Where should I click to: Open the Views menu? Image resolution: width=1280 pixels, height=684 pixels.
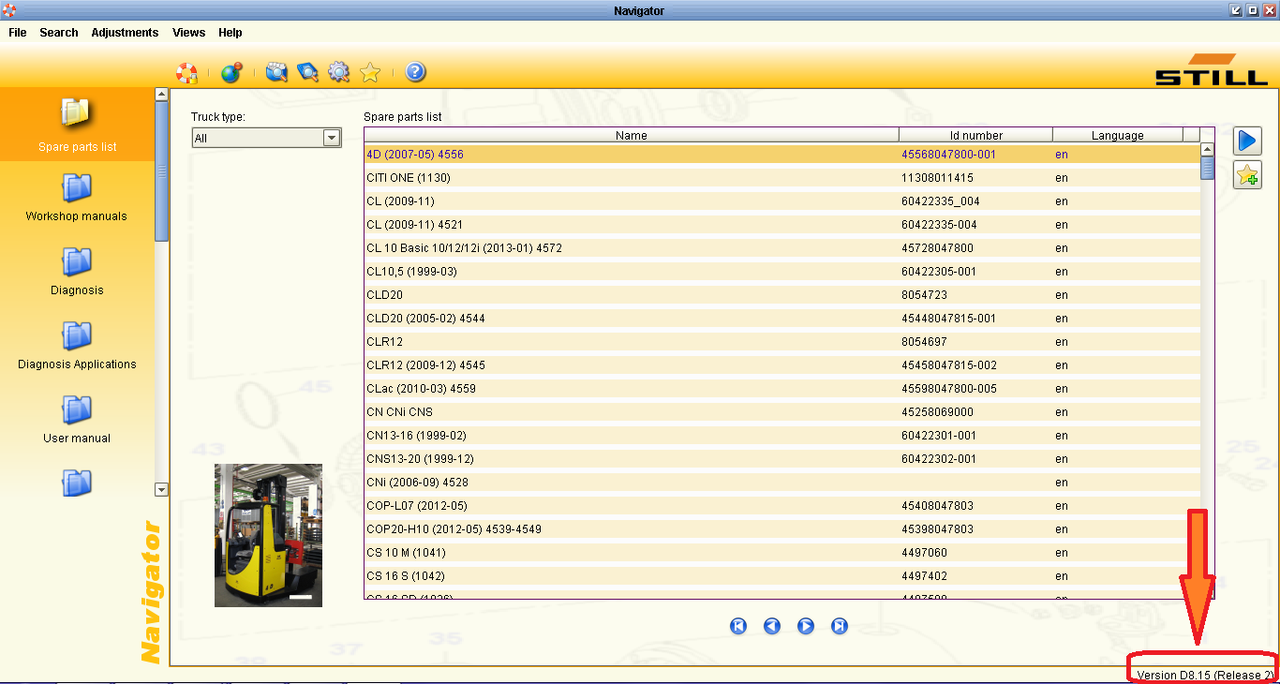point(189,33)
